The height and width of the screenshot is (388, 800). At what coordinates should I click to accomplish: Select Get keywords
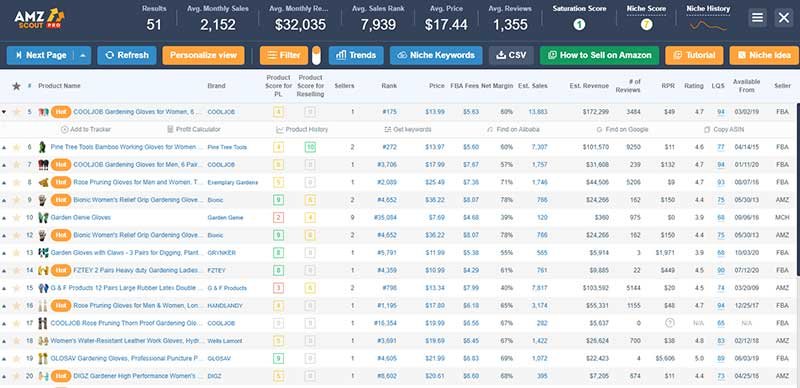[408, 130]
